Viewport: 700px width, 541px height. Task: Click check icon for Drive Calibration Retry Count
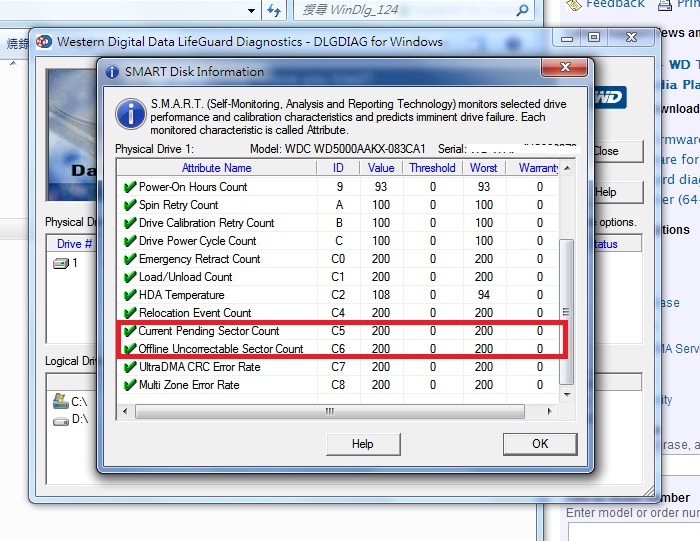tap(129, 223)
